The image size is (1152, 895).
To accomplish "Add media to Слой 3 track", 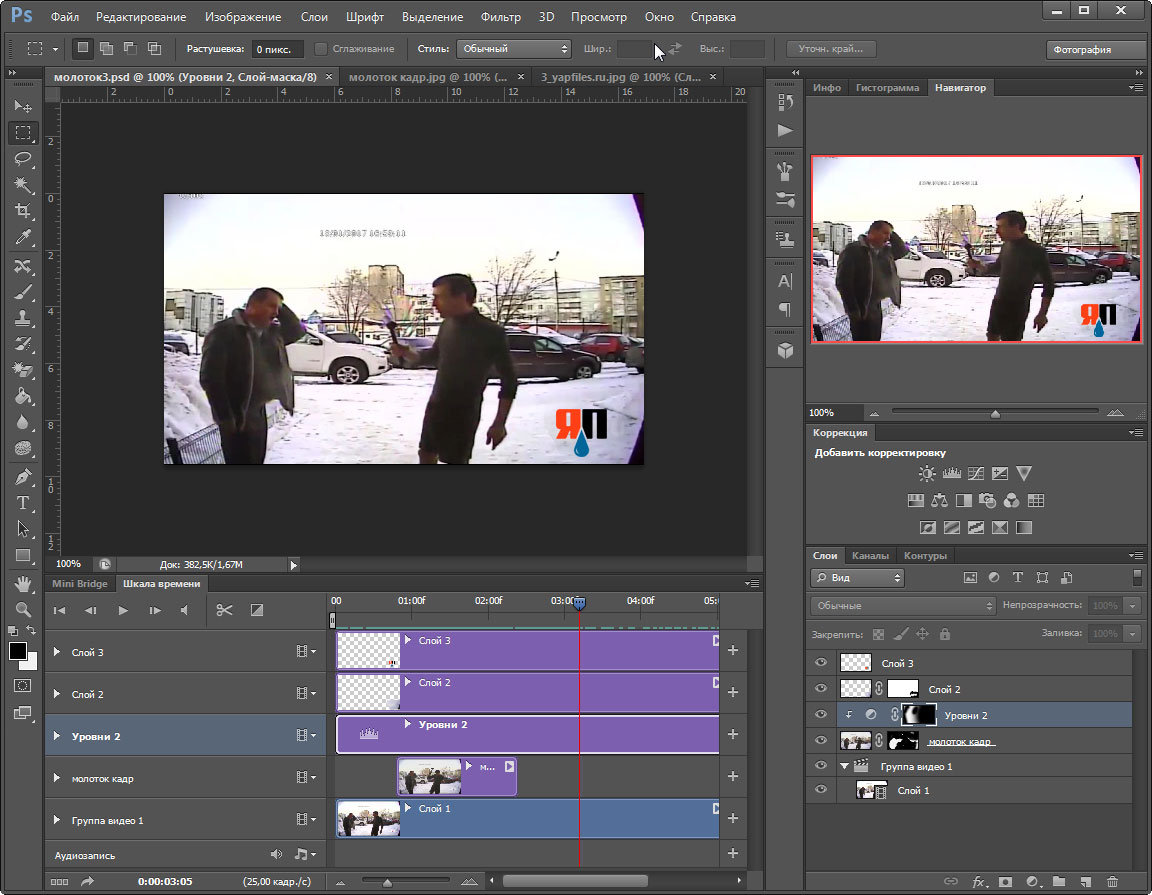I will point(732,650).
